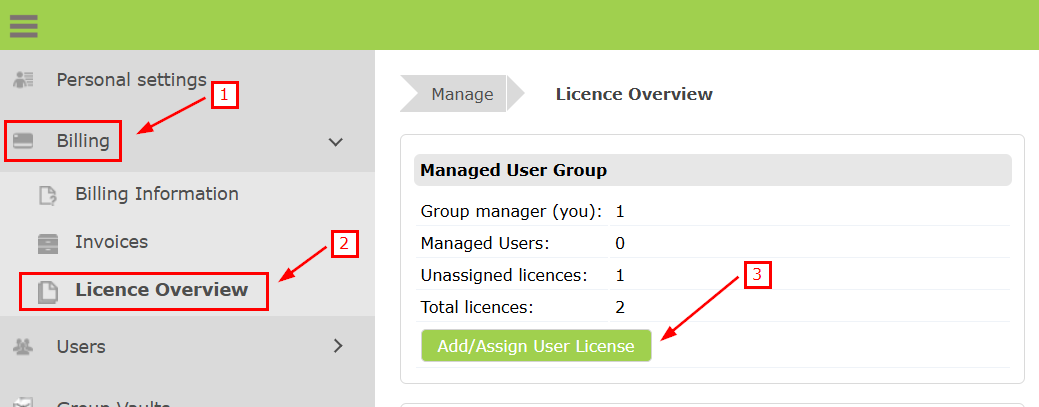1039x407 pixels.
Task: Click the Invoices drawer icon
Action: pyautogui.click(x=48, y=243)
